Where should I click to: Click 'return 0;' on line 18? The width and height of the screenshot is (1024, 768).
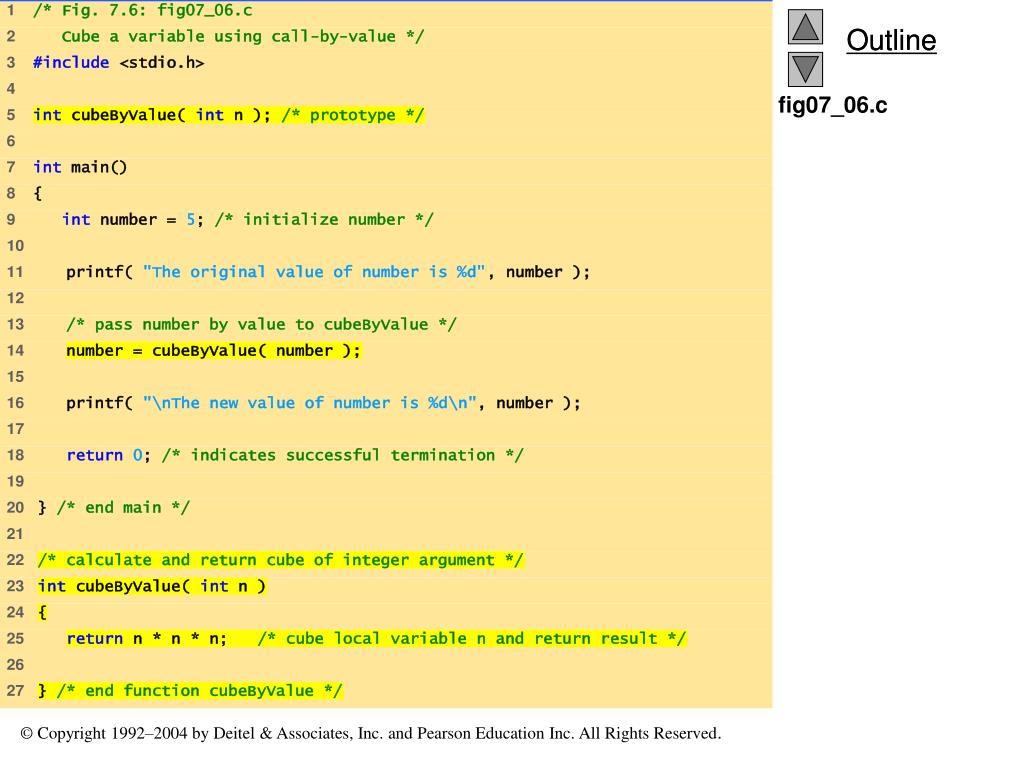[108, 455]
